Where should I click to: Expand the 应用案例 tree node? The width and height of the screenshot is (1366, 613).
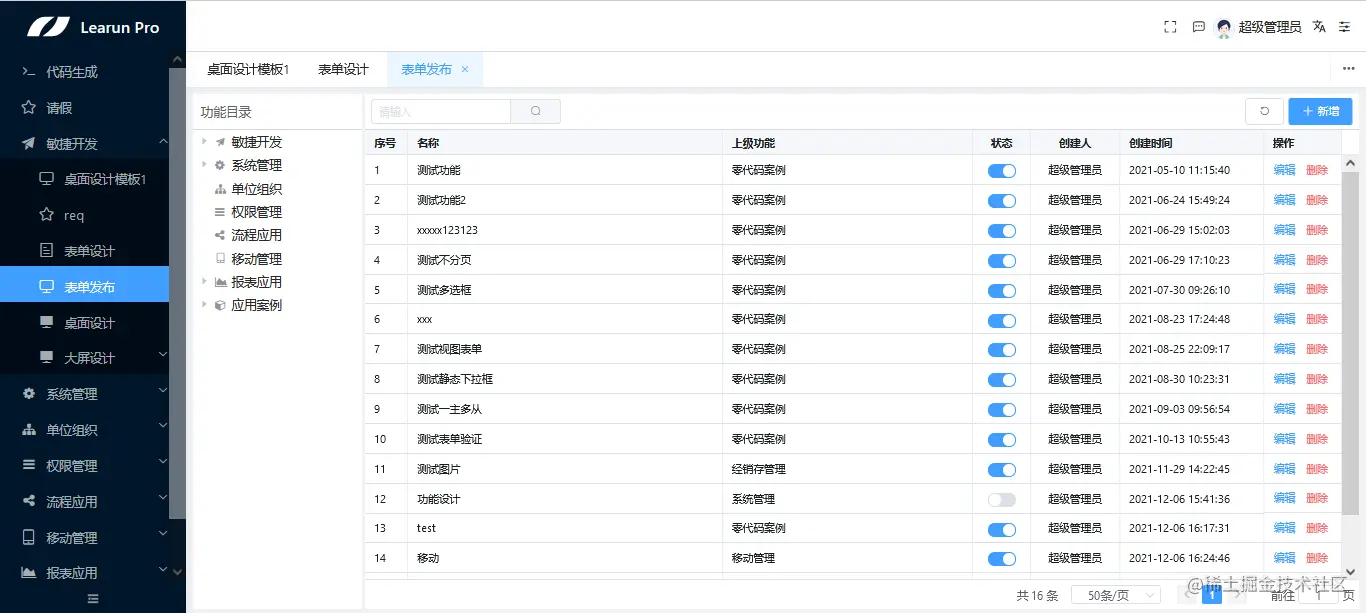204,304
